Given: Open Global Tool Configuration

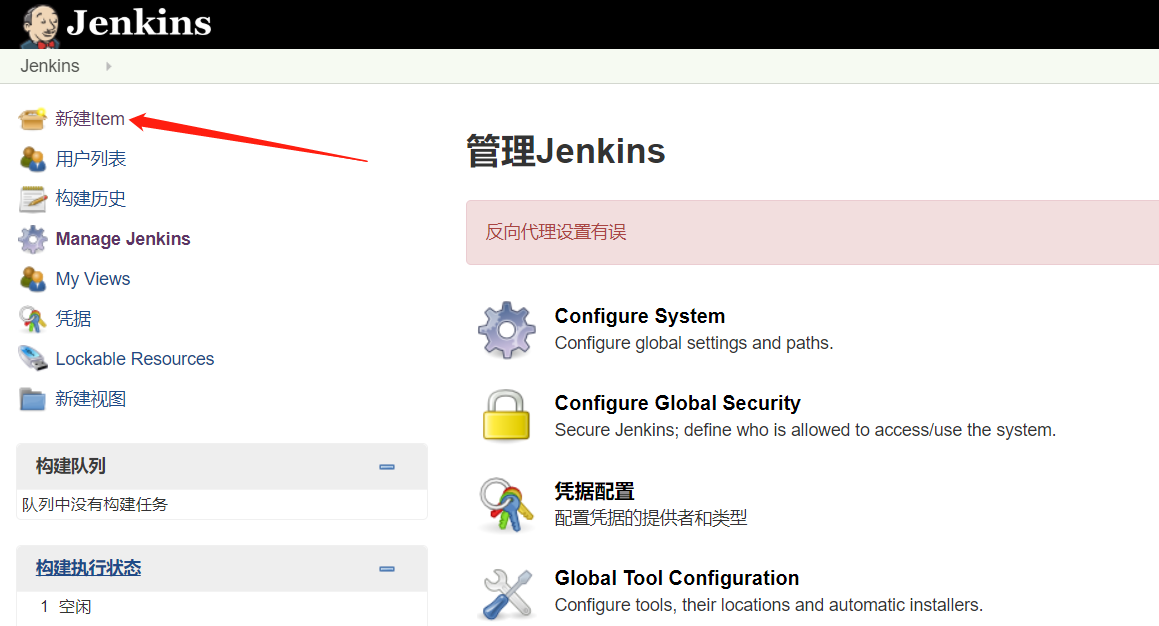Looking at the screenshot, I should 676,578.
